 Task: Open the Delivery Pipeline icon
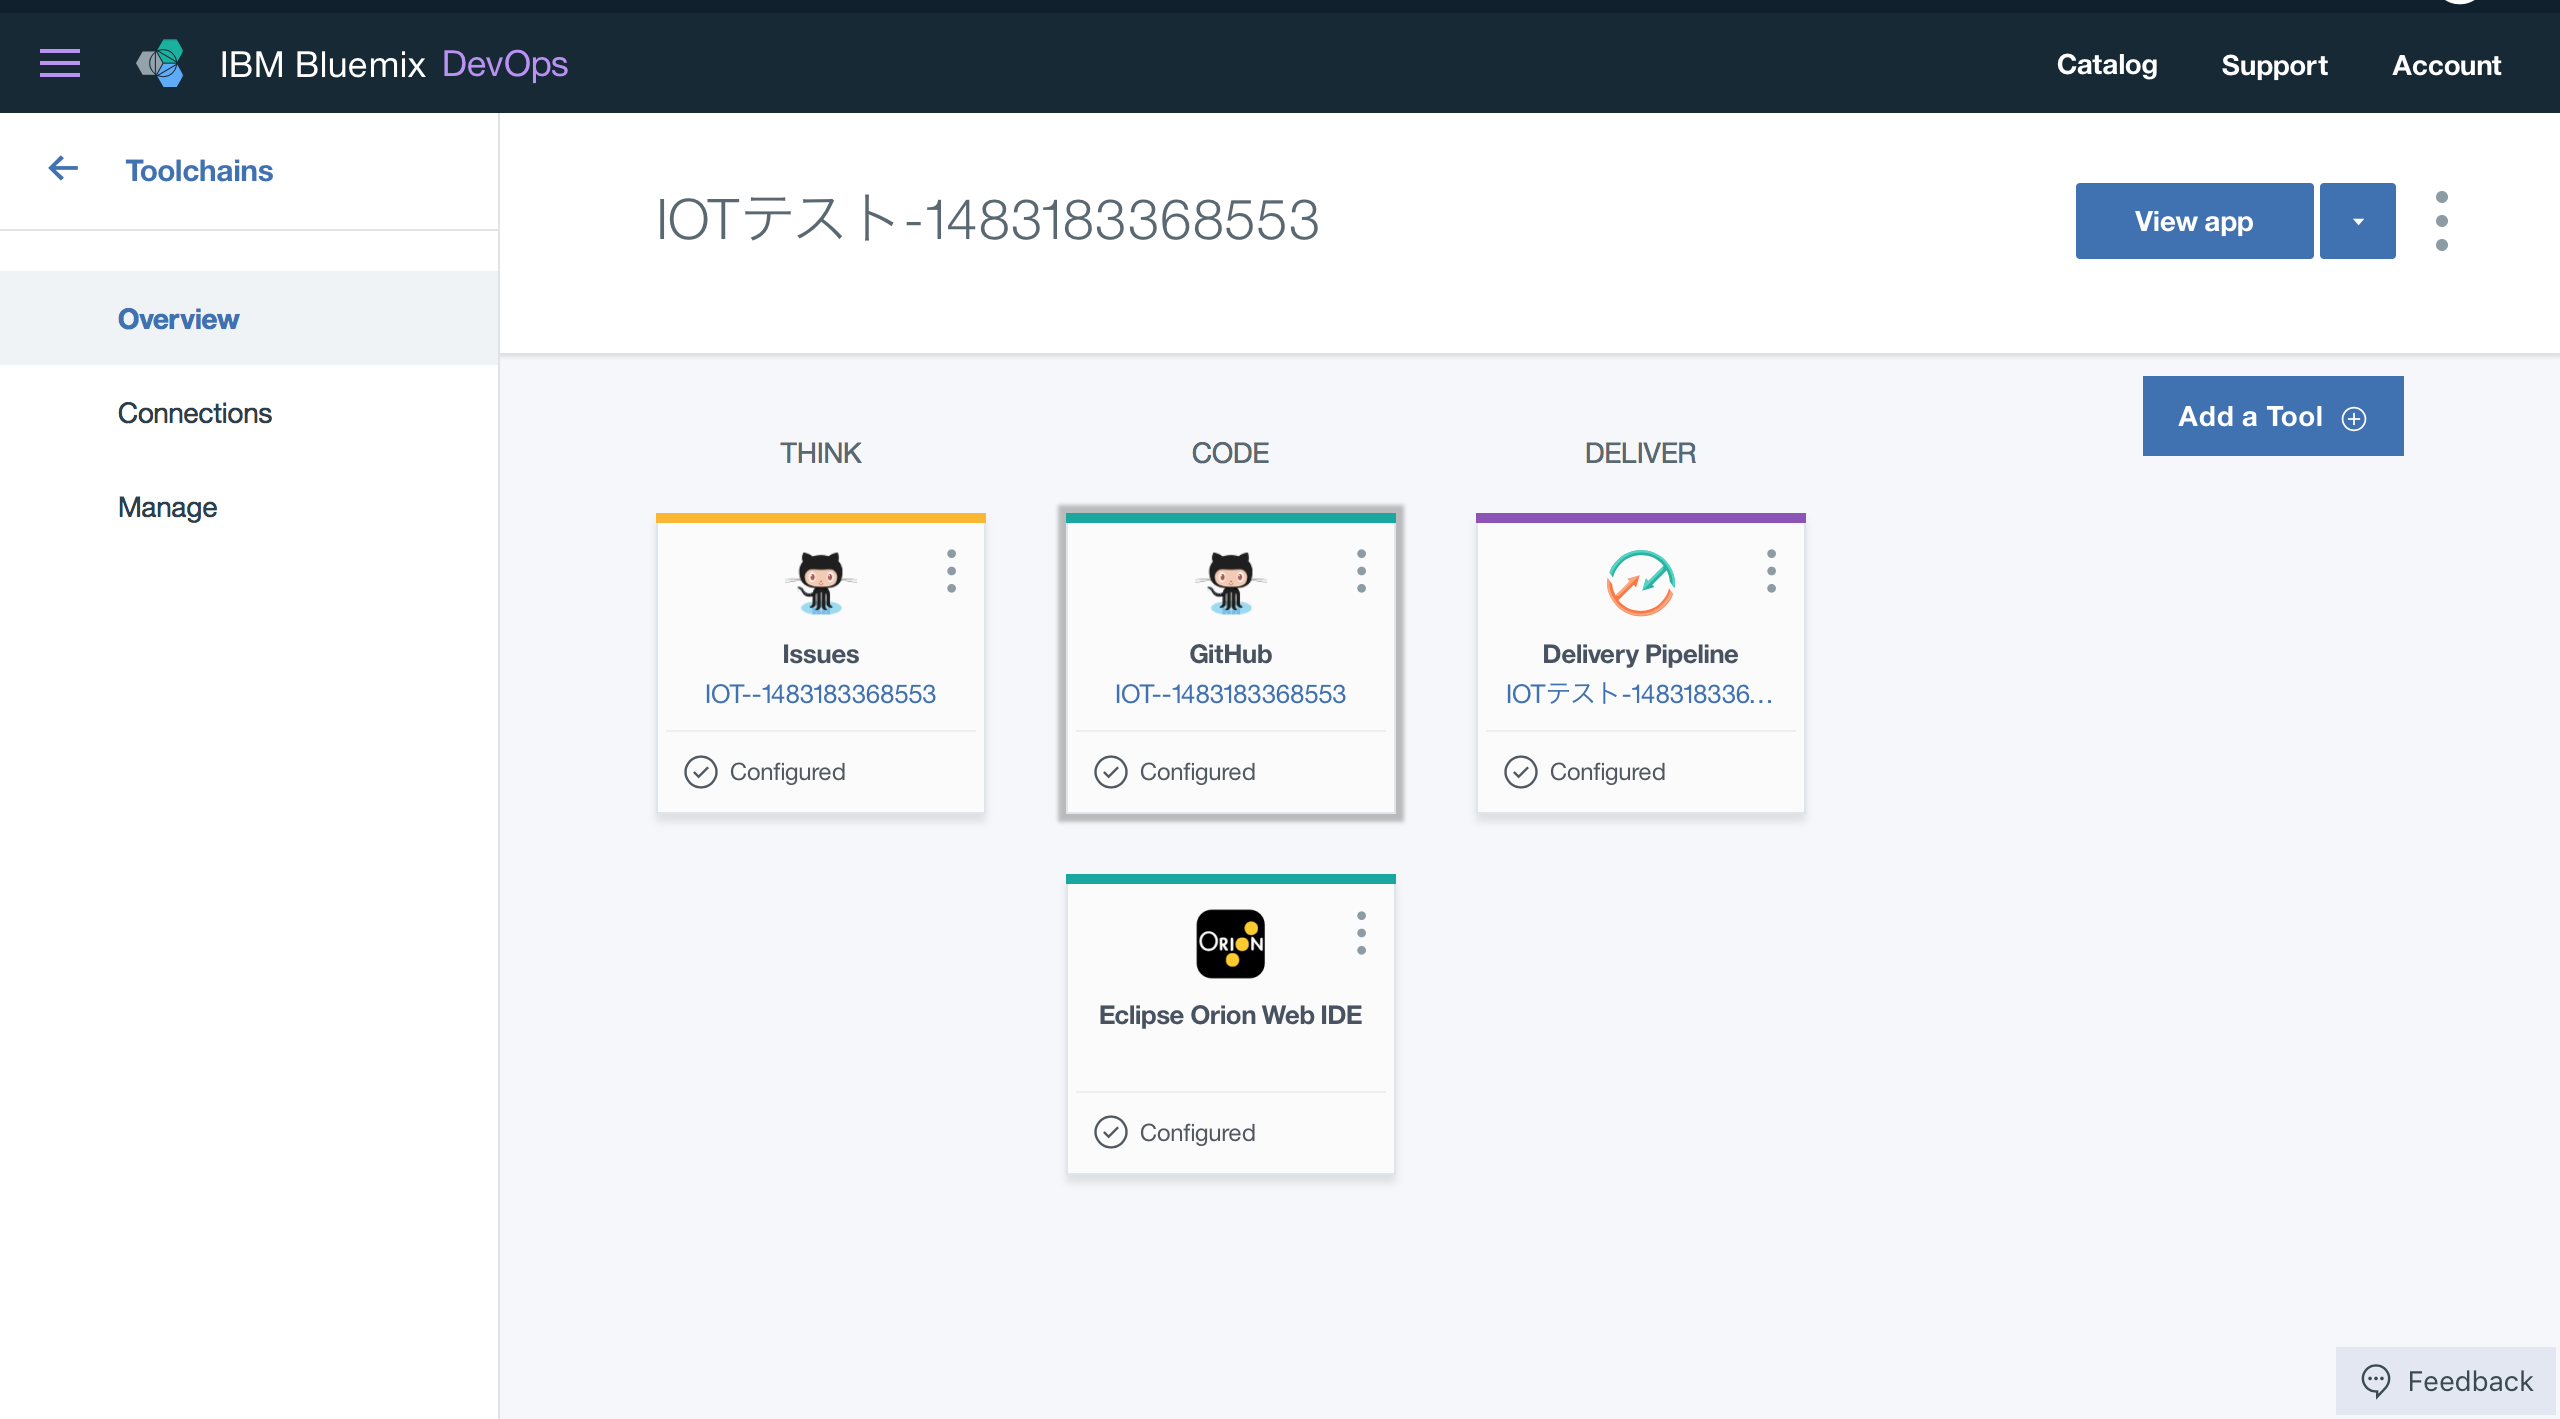point(1640,582)
